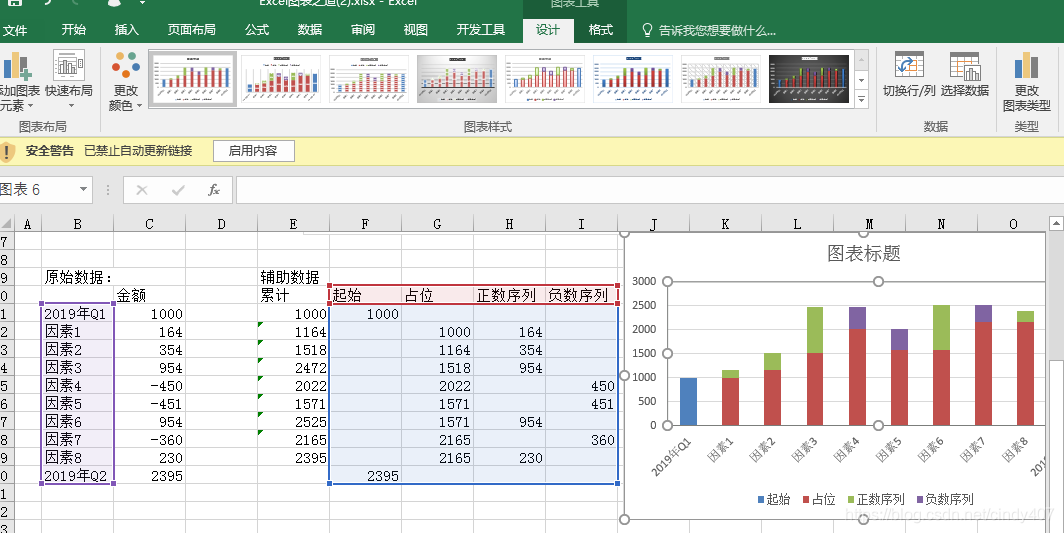The width and height of the screenshot is (1064, 533).
Task: Click the green 正数序列 legend entry
Action: click(x=876, y=500)
